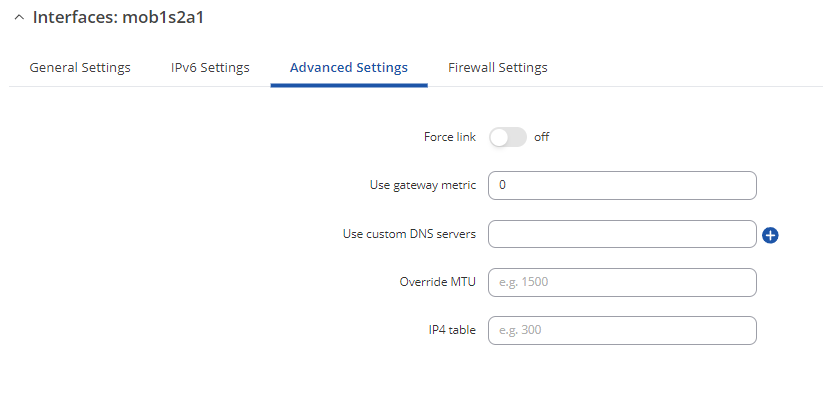Click the Force link label text

pos(450,137)
